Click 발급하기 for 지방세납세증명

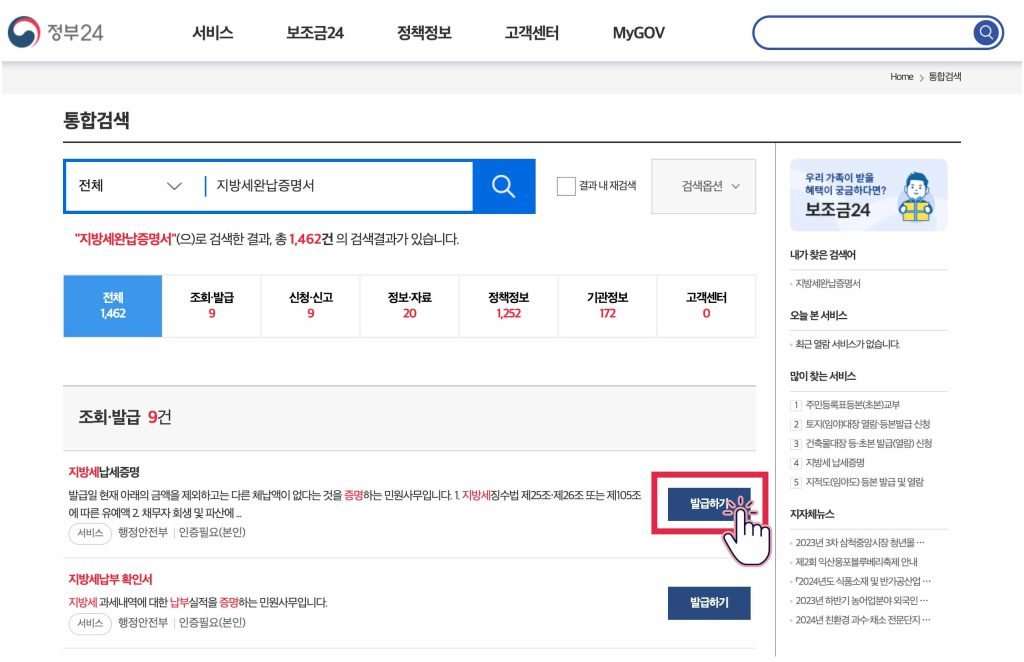coord(709,504)
